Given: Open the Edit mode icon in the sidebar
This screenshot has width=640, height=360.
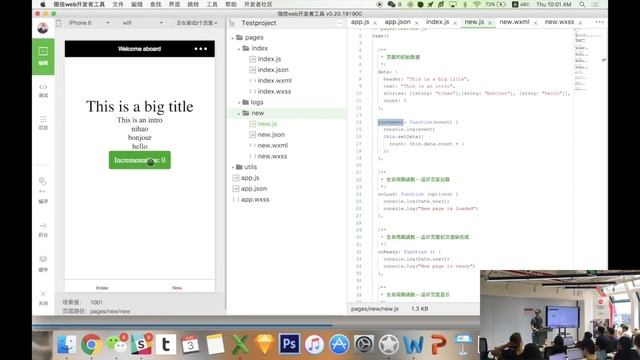Looking at the screenshot, I should pyautogui.click(x=43, y=56).
